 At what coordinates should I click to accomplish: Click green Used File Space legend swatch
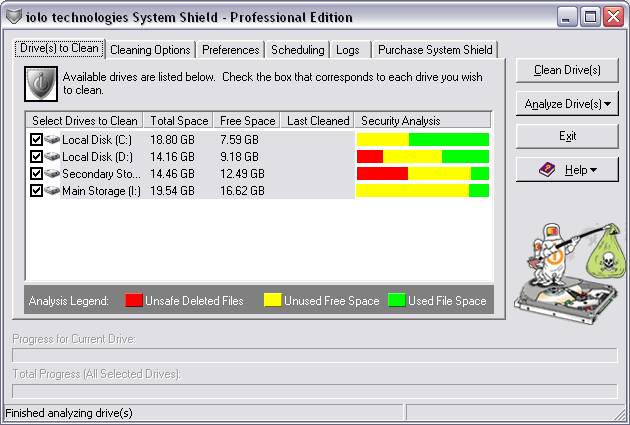coord(397,300)
